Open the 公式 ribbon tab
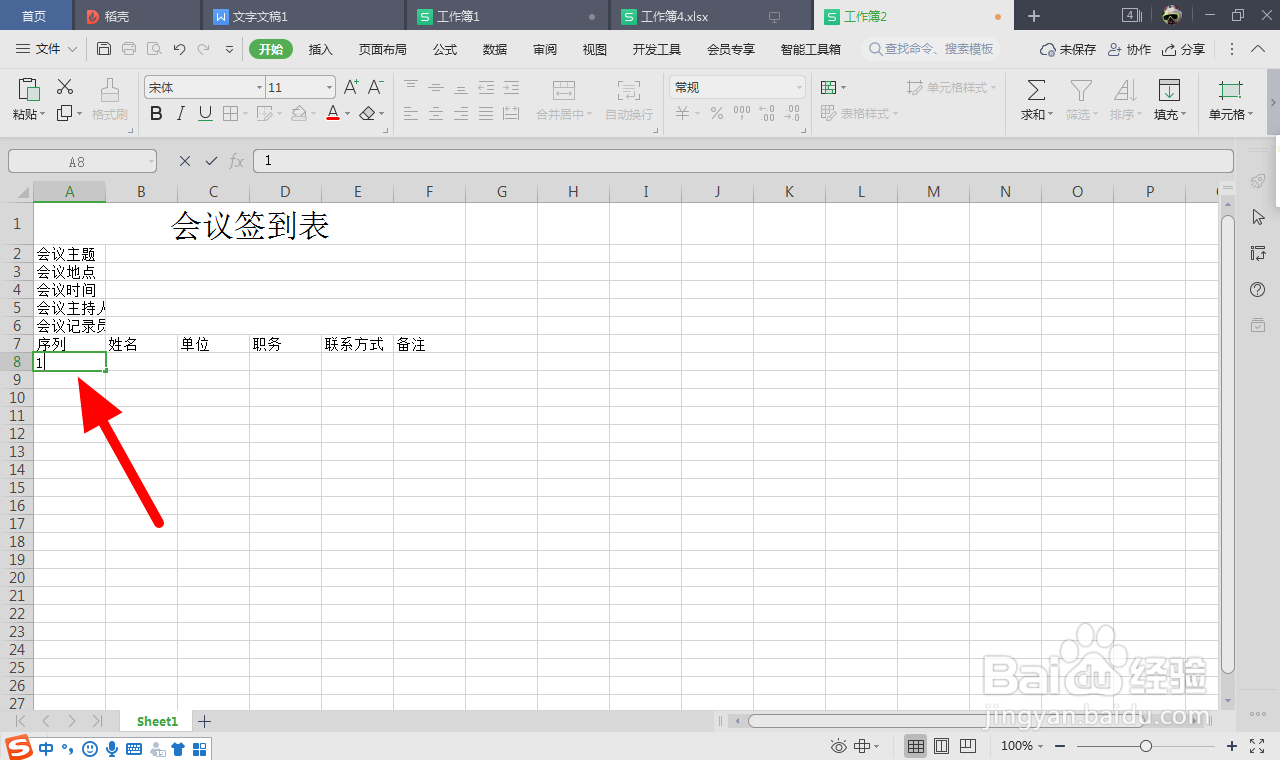 (445, 49)
